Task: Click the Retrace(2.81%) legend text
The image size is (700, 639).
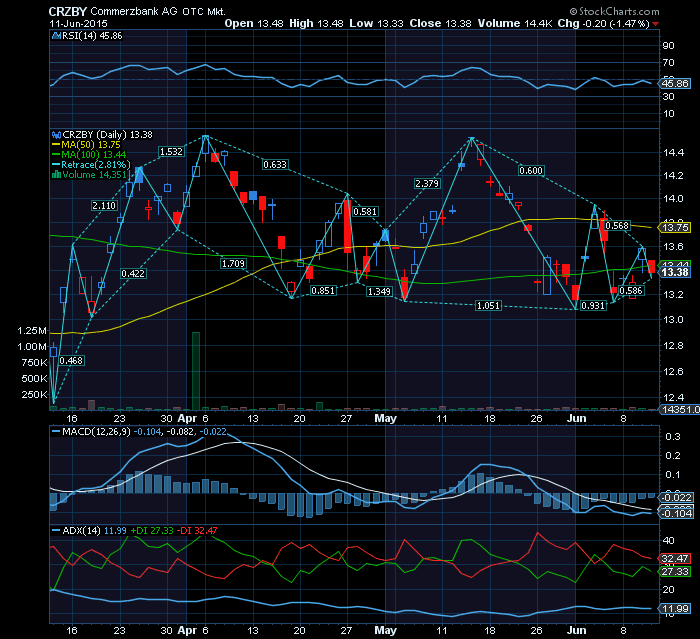Action: (96, 165)
